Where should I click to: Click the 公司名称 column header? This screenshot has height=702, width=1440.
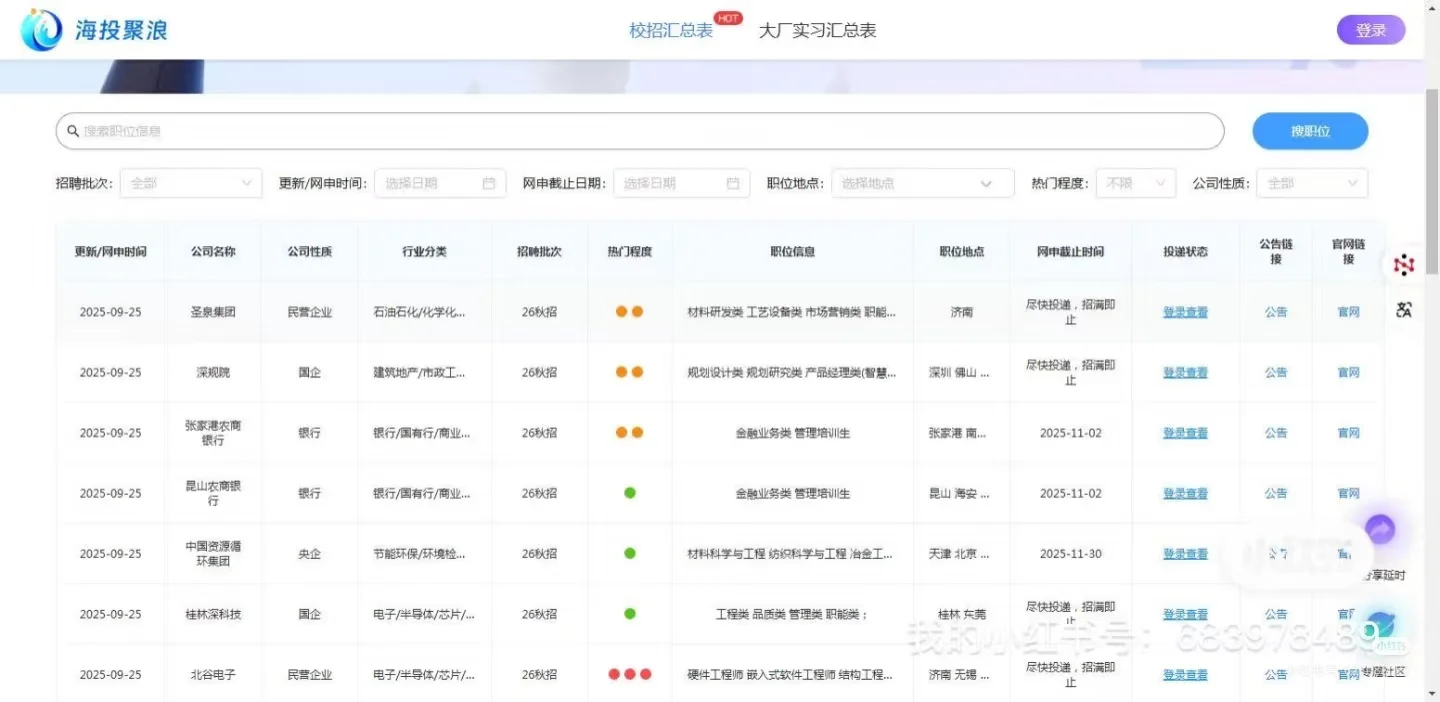(x=213, y=252)
